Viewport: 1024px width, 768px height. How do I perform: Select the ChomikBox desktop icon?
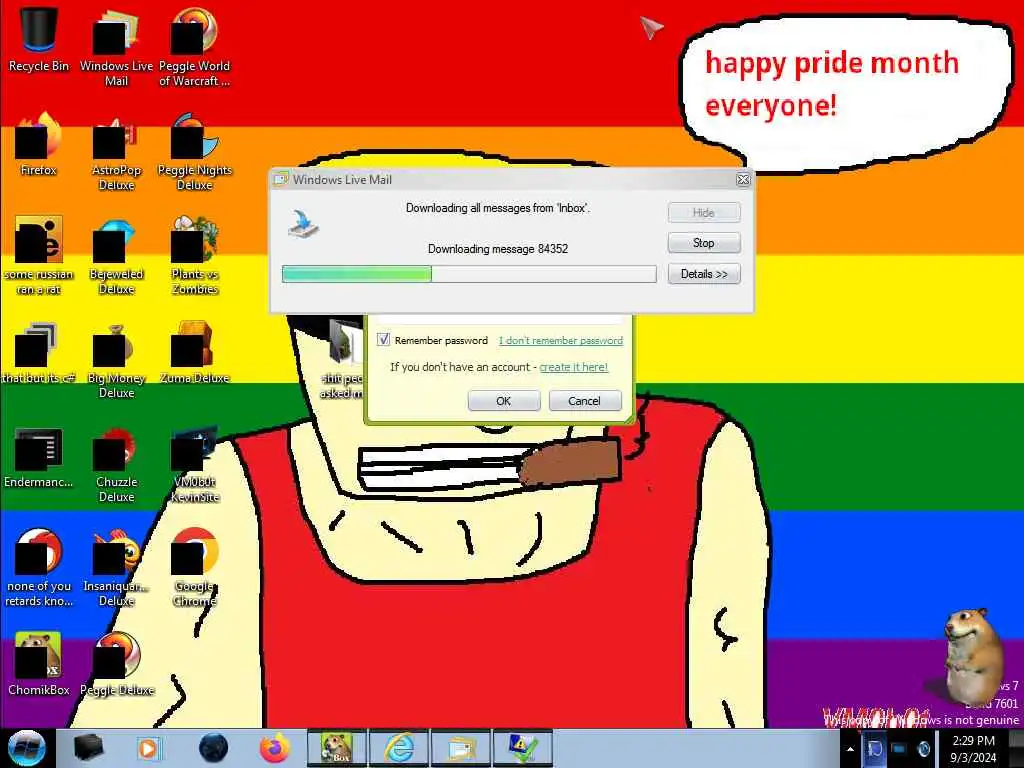click(39, 665)
